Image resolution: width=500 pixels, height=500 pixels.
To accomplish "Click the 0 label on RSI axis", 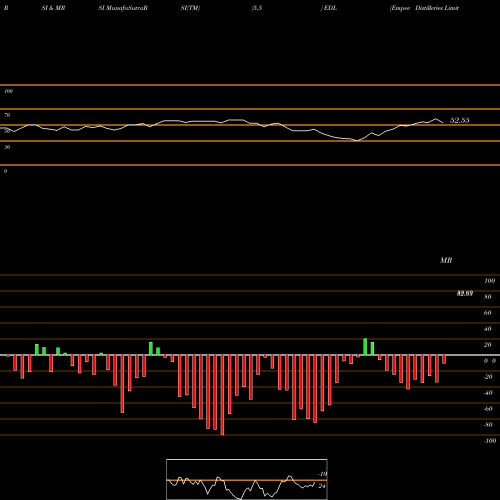I will pos(6,171).
